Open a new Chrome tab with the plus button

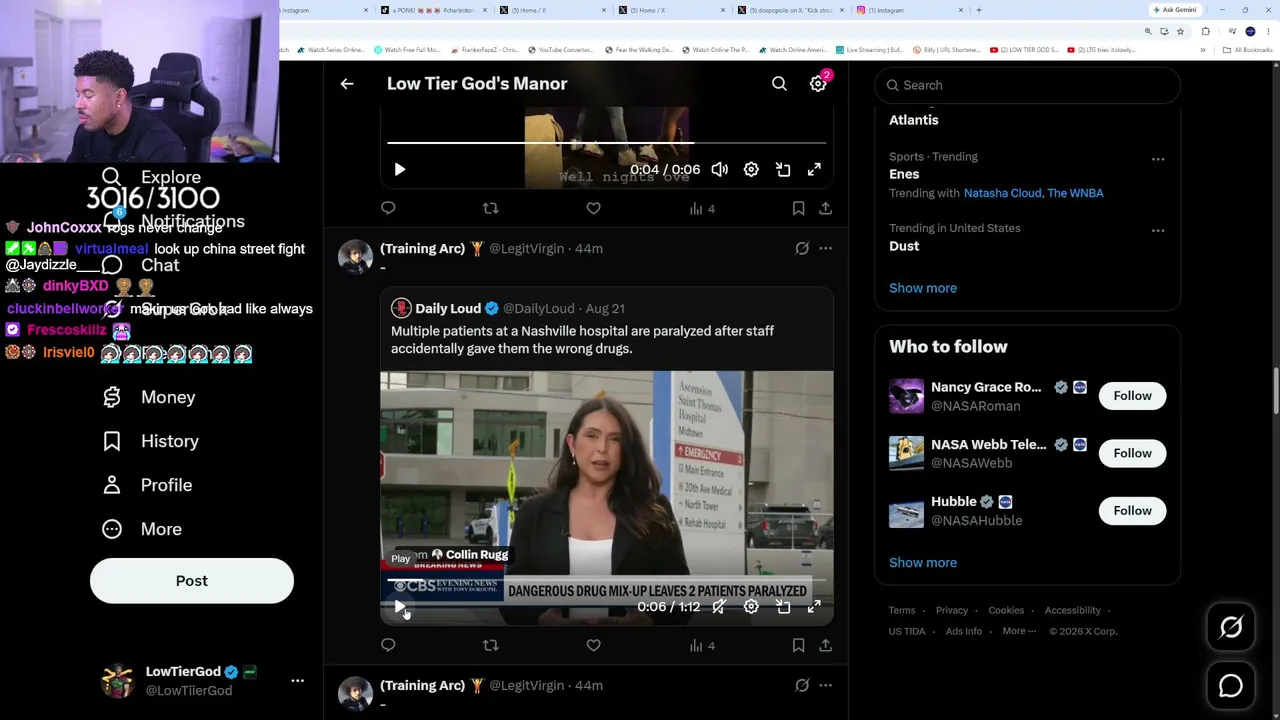[978, 10]
